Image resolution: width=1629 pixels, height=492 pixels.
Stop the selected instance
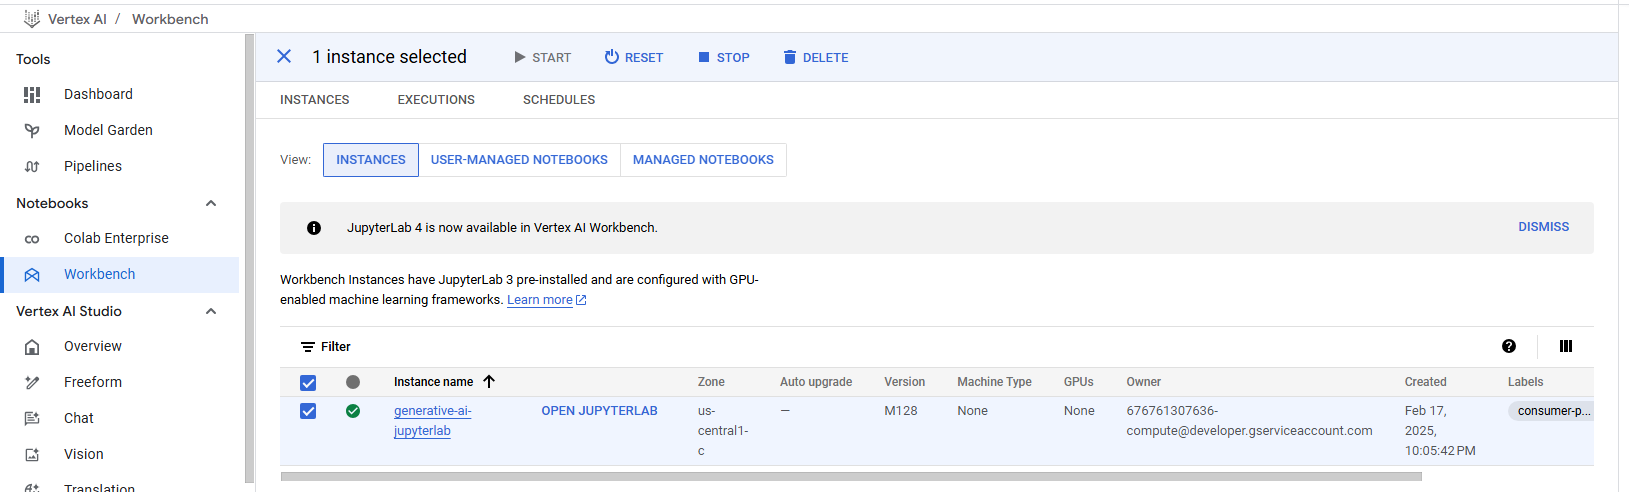724,58
